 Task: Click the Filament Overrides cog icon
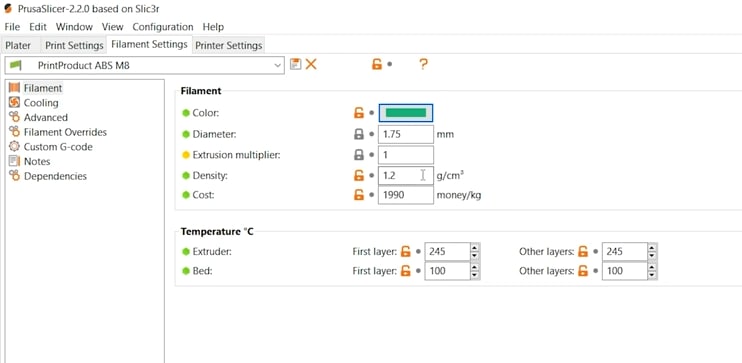pos(15,132)
